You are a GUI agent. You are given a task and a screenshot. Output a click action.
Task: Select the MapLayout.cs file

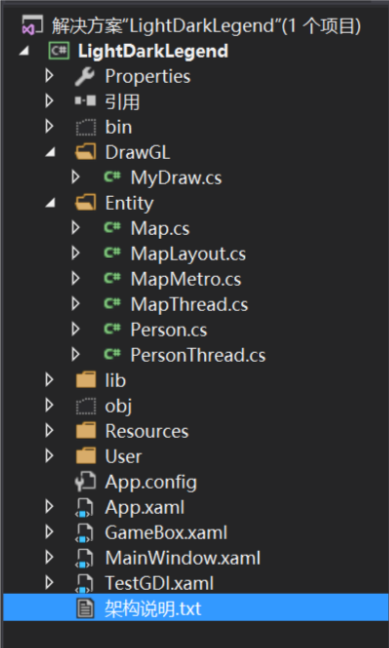[188, 254]
